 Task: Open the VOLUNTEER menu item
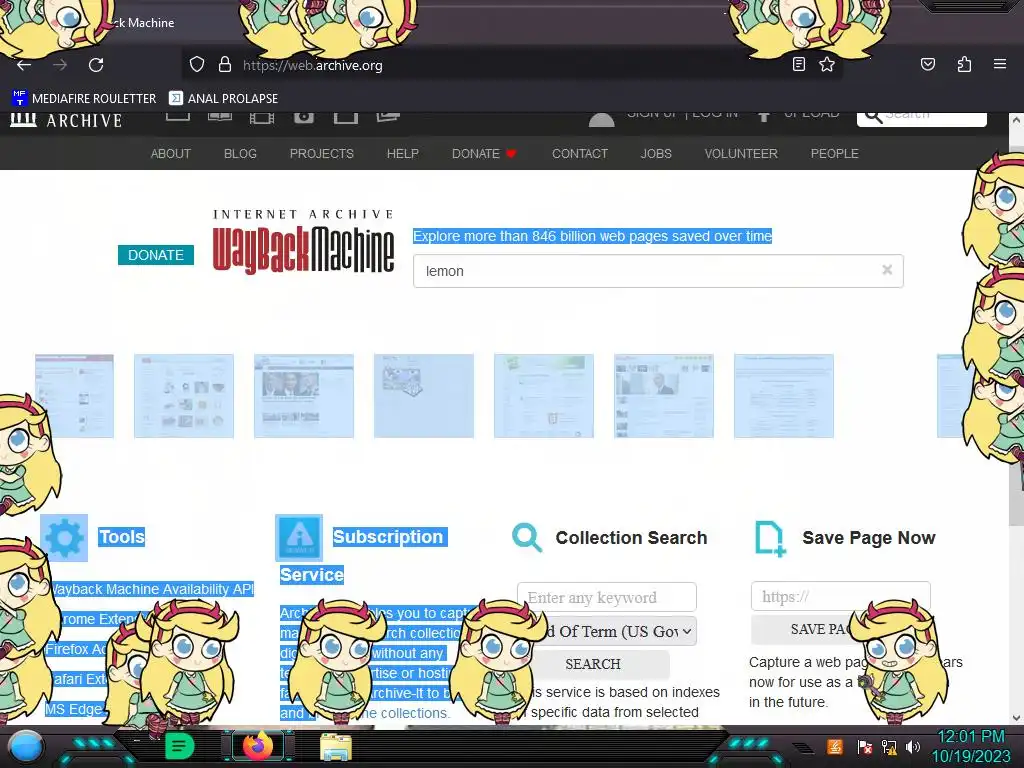pos(741,153)
